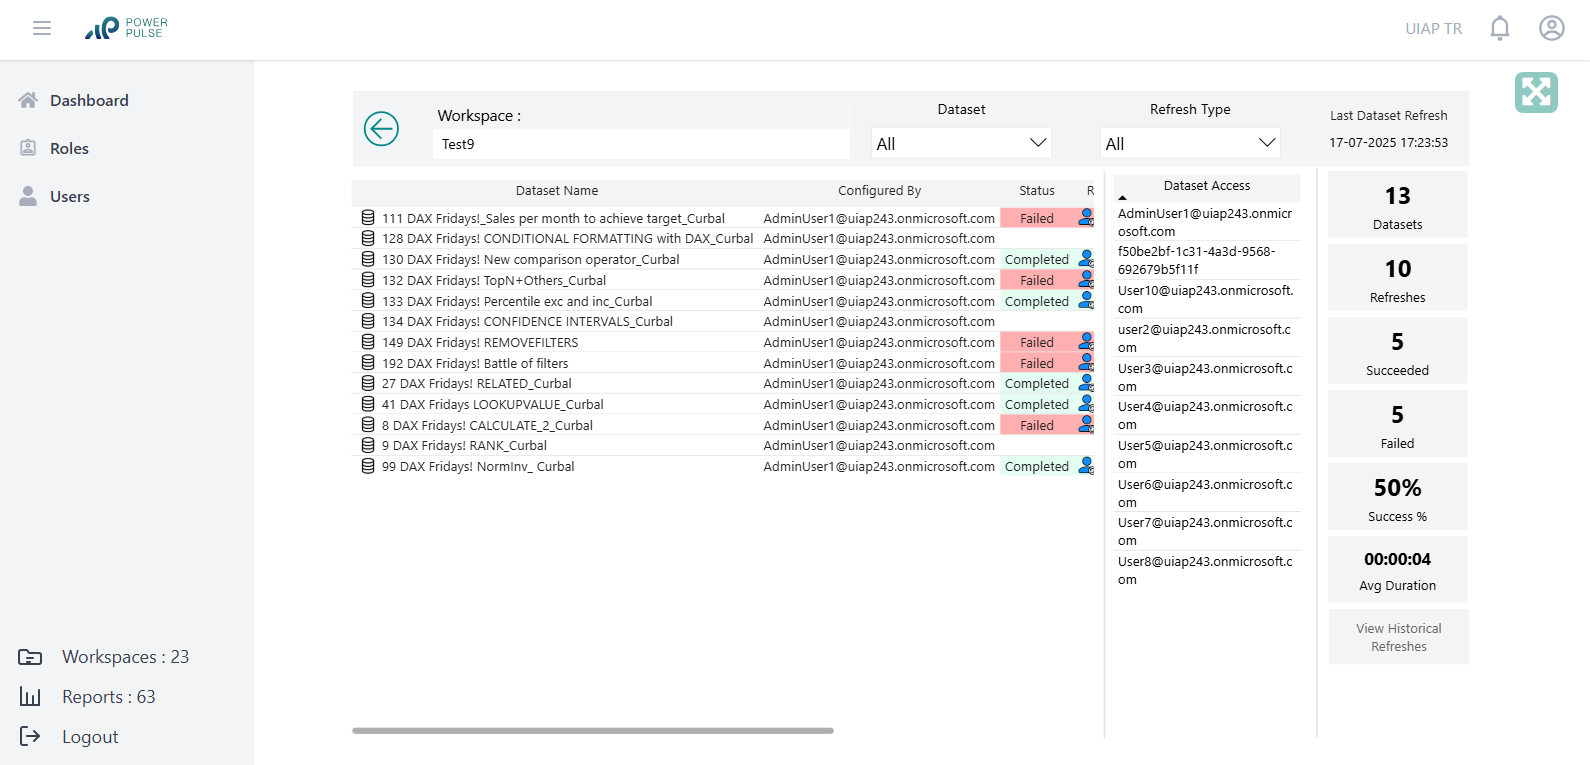This screenshot has width=1590, height=765.
Task: Click user icon for 27 DAX Fridays row
Action: tap(1086, 382)
